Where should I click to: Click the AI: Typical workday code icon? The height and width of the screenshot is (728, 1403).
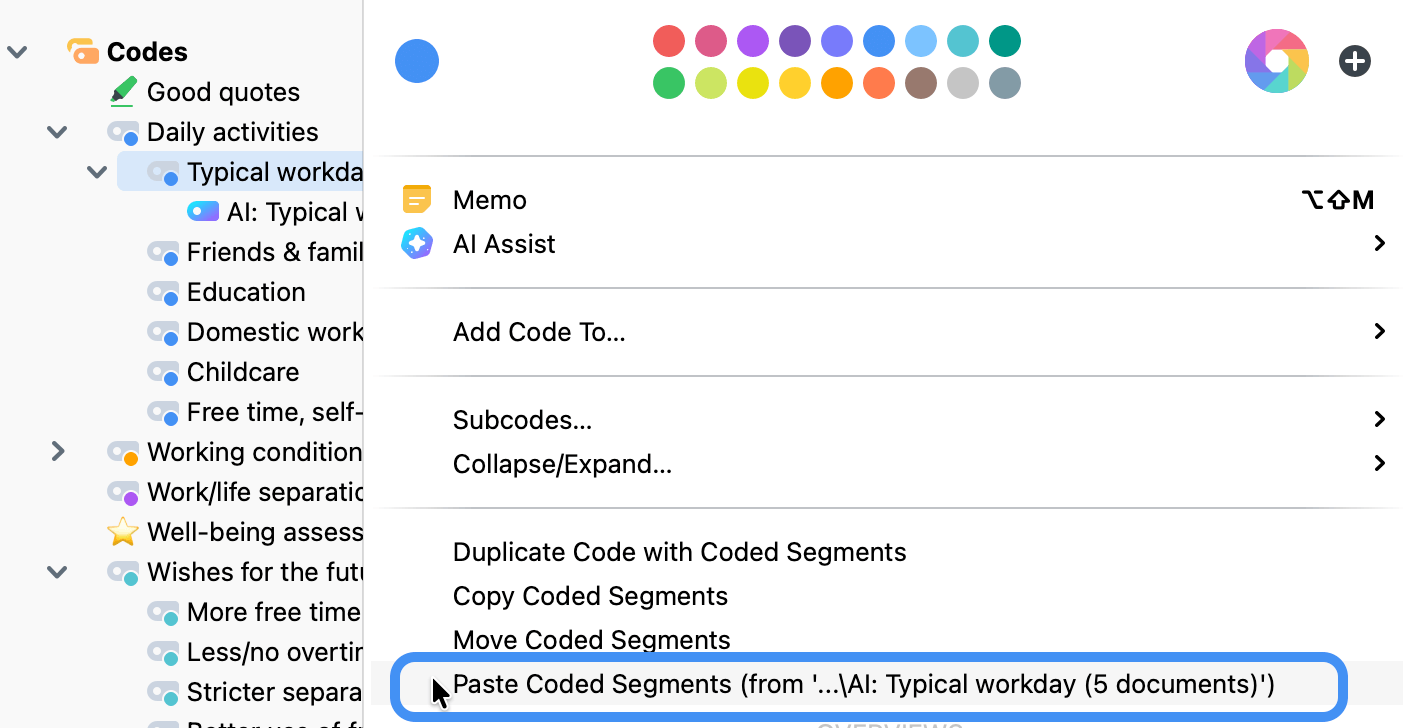[x=202, y=211]
